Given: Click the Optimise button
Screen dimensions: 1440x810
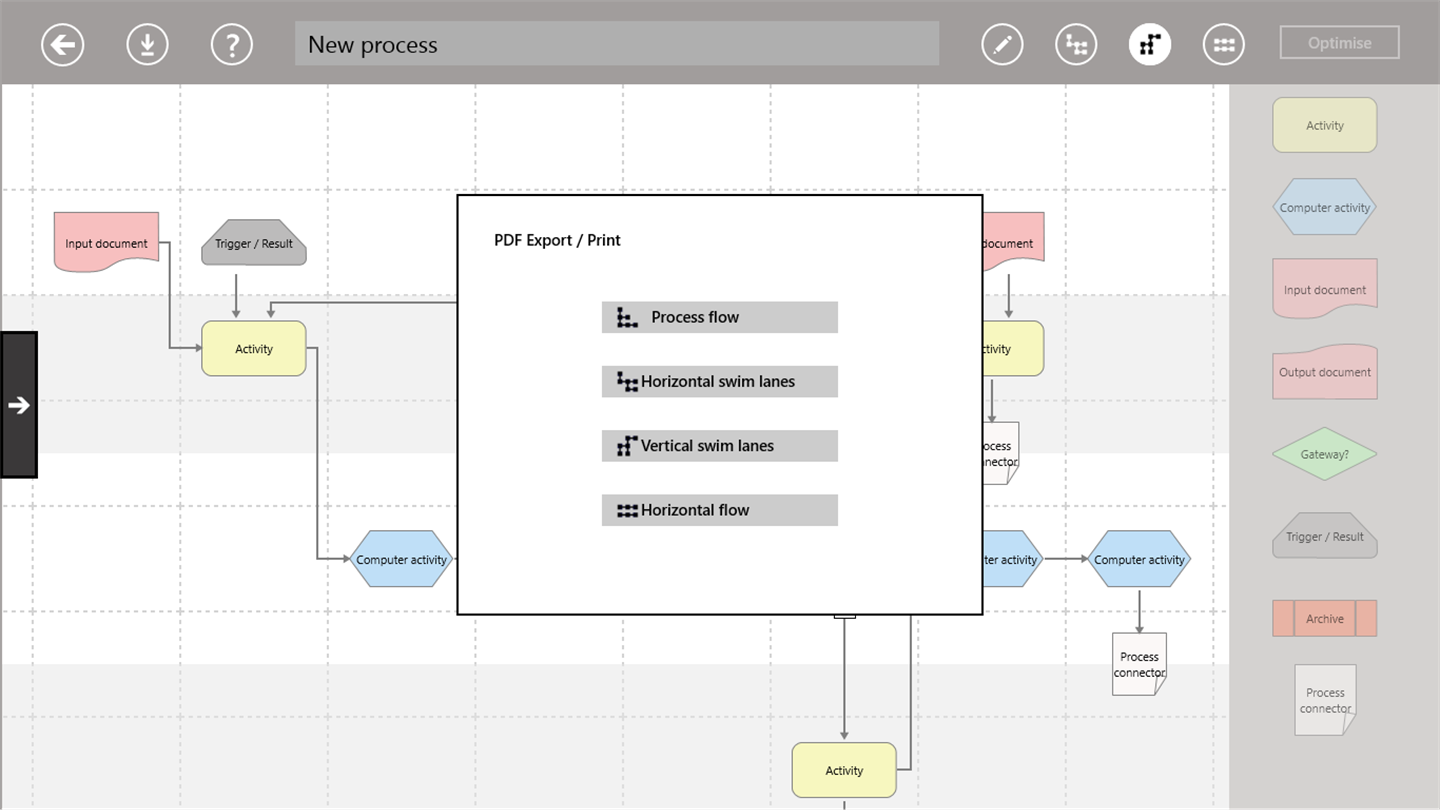Looking at the screenshot, I should [1339, 43].
